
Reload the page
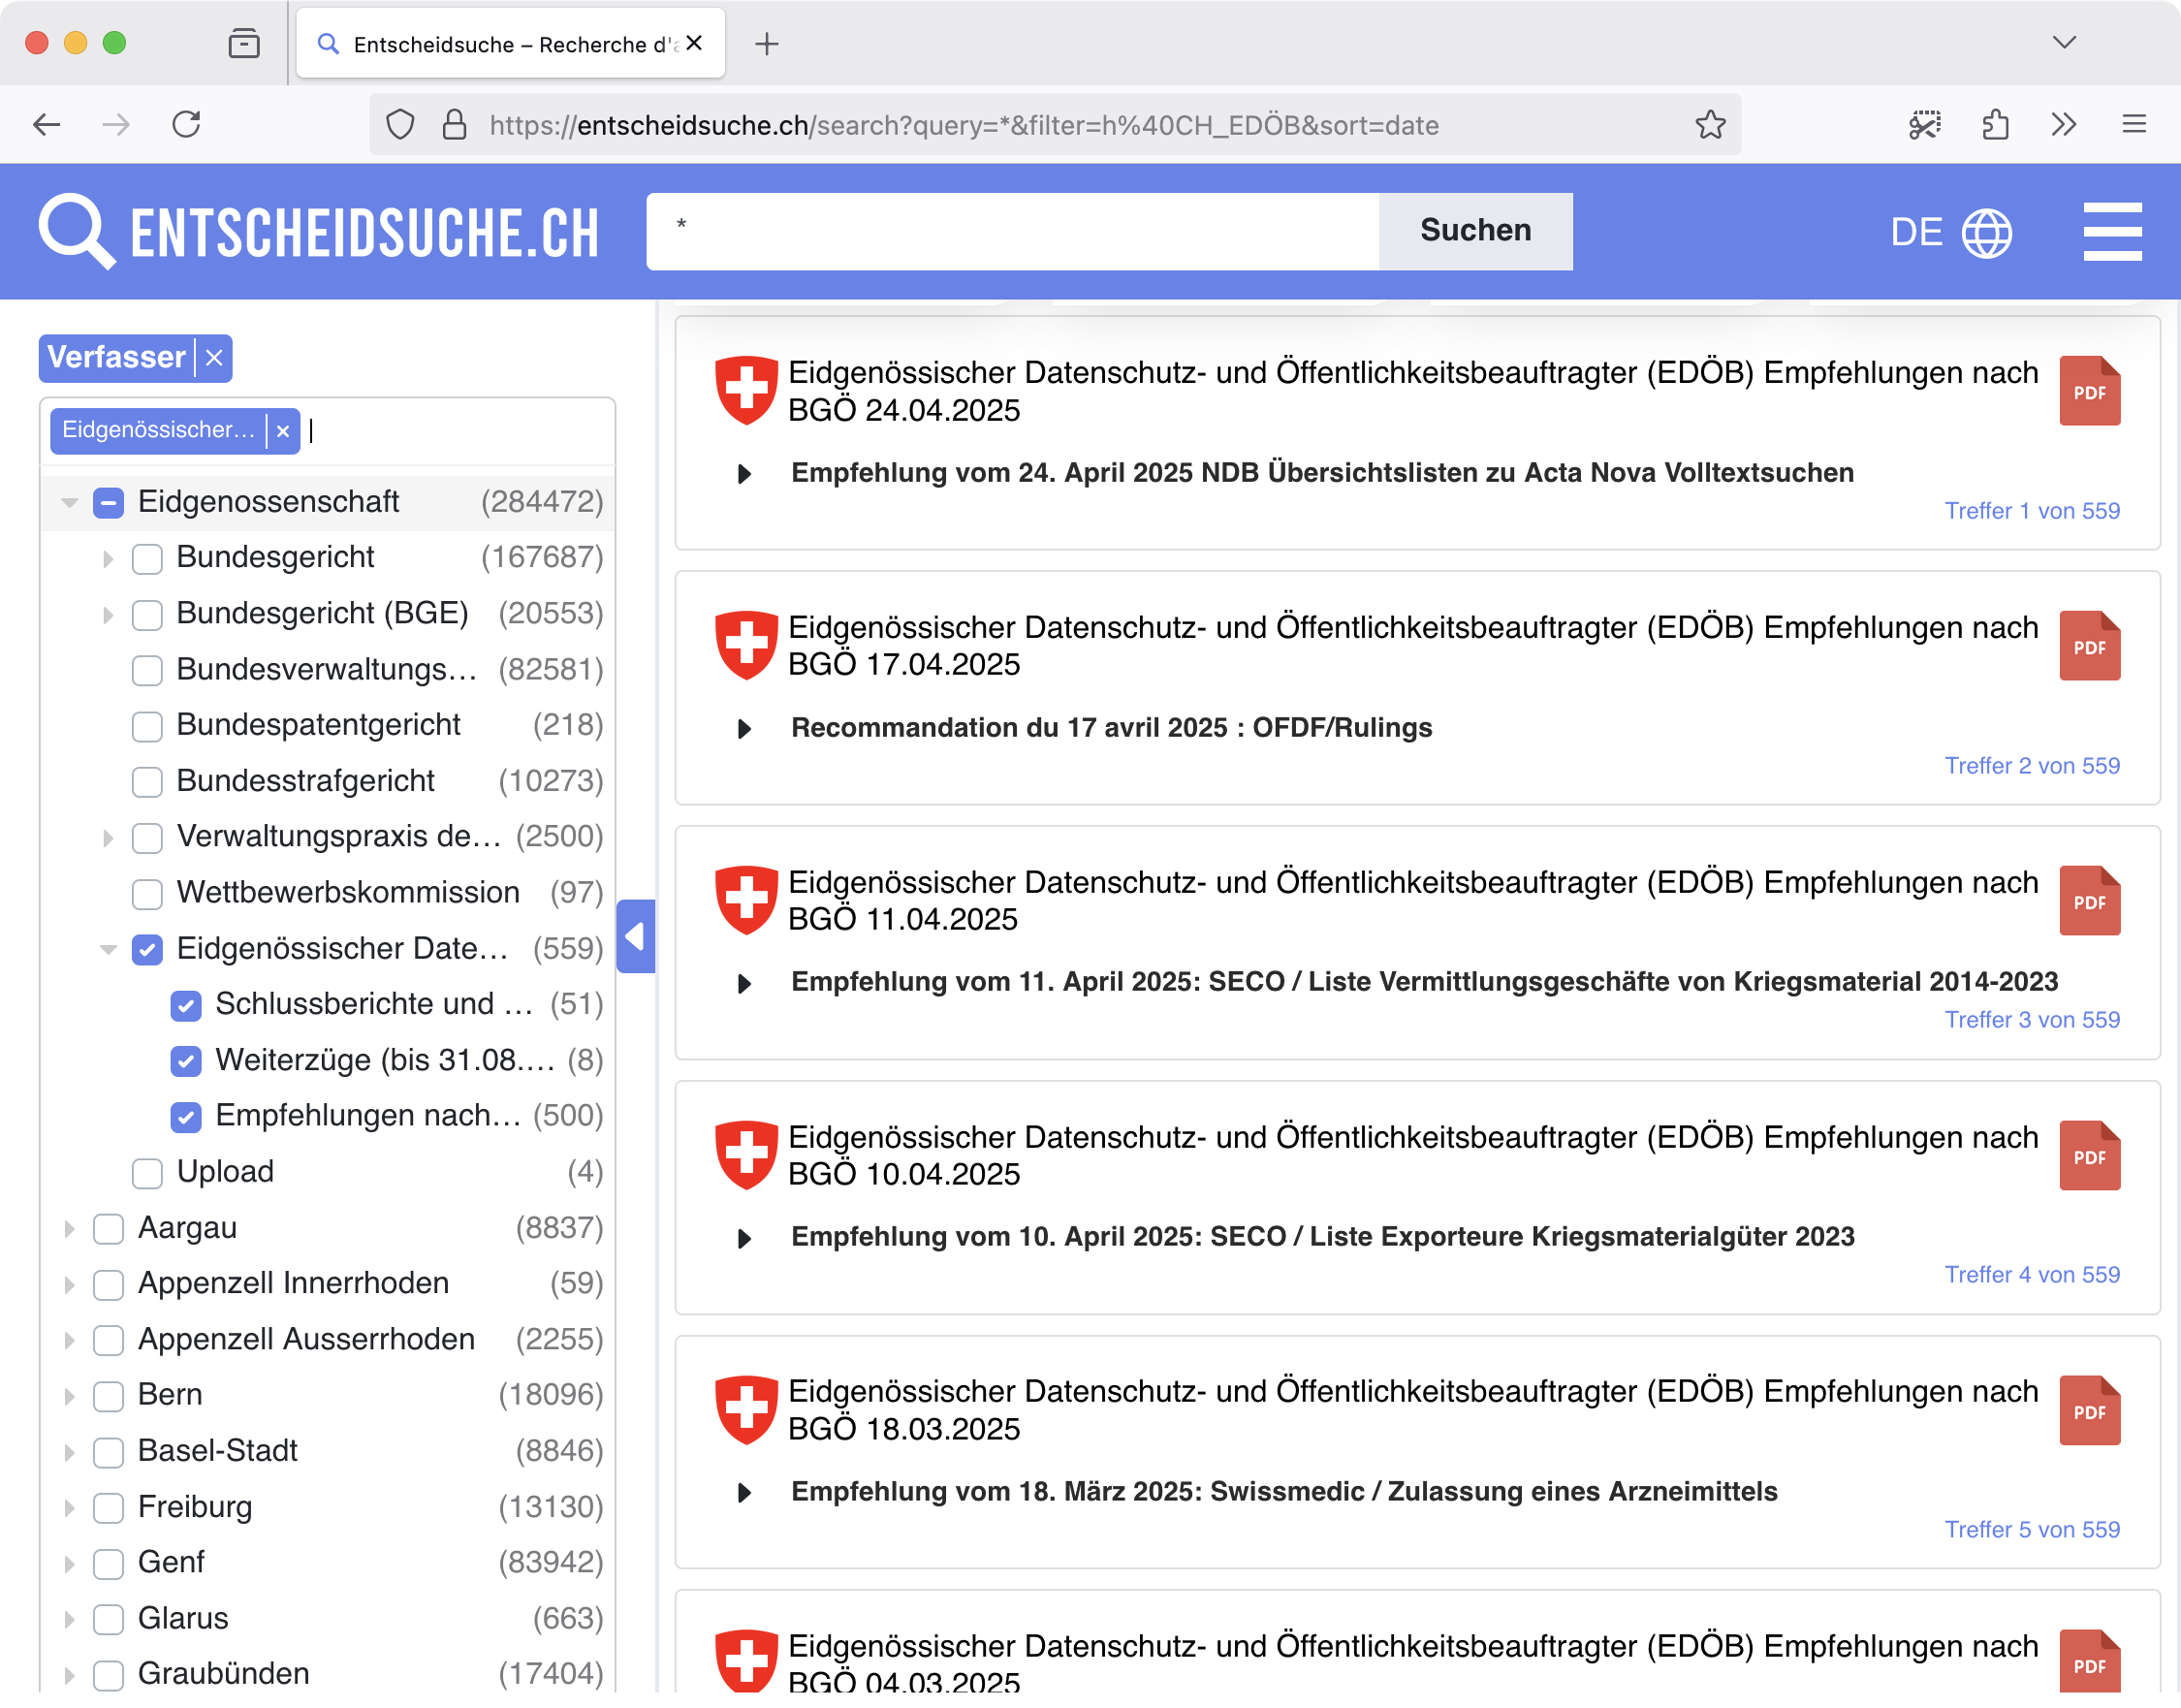tap(187, 125)
